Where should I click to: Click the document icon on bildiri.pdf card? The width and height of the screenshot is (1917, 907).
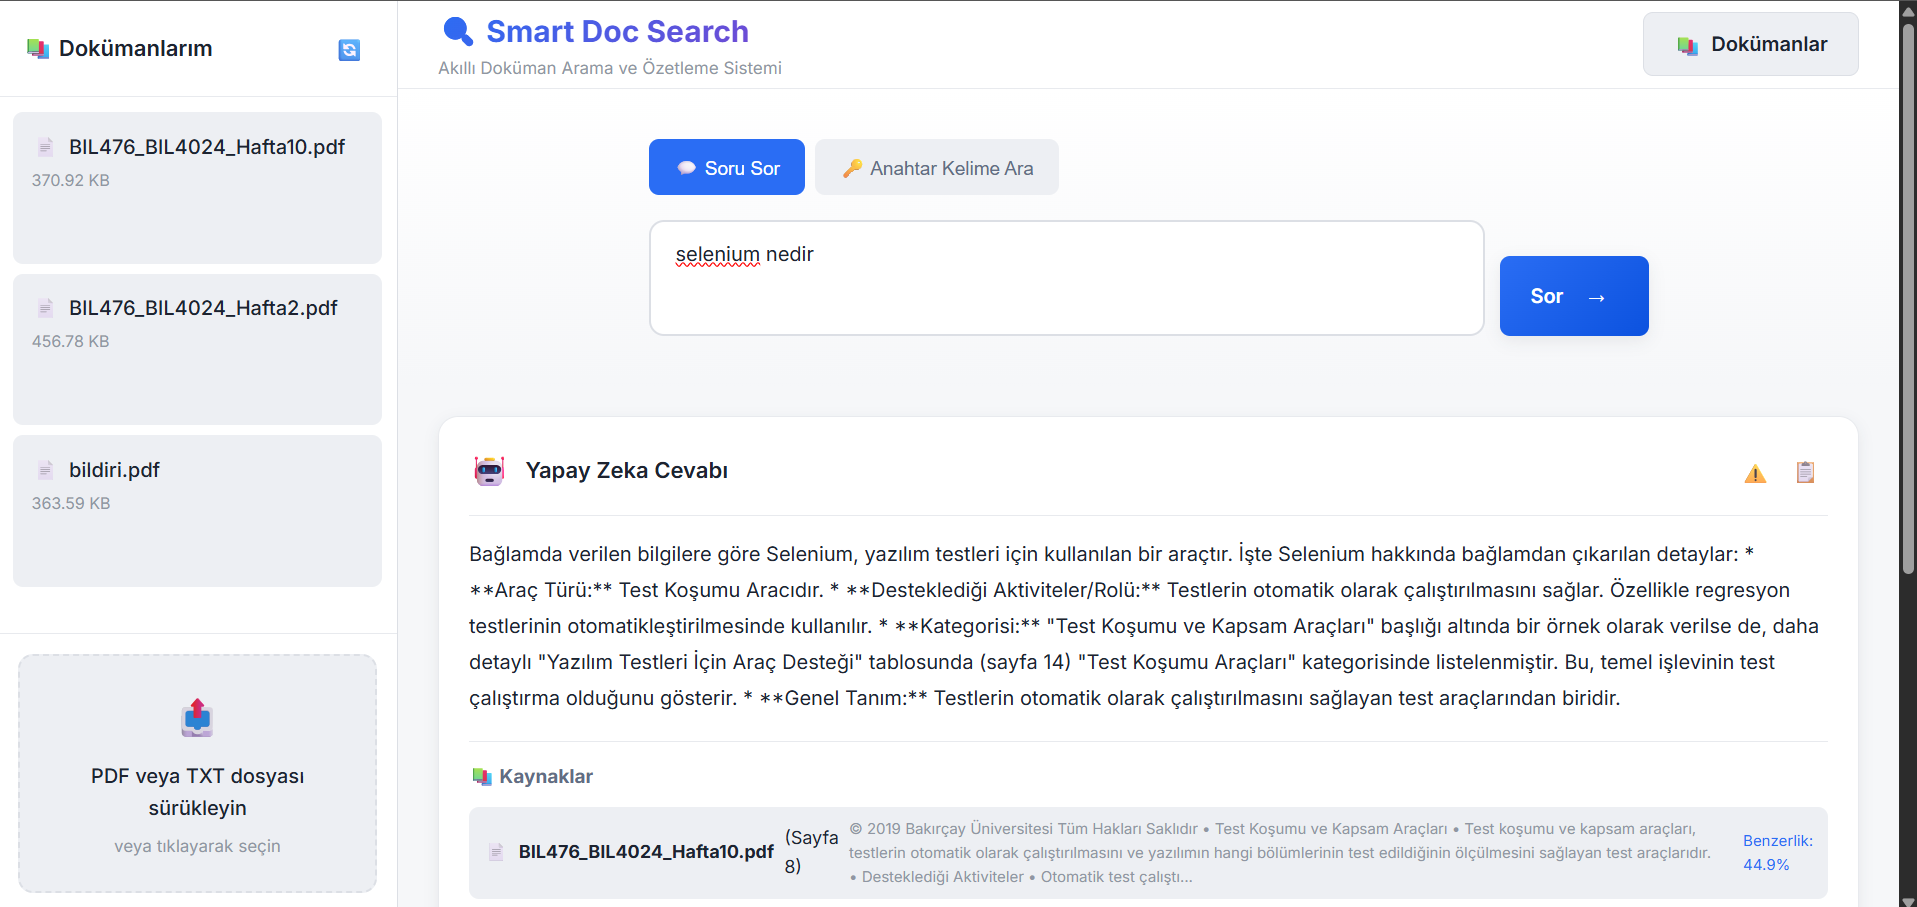(x=45, y=469)
